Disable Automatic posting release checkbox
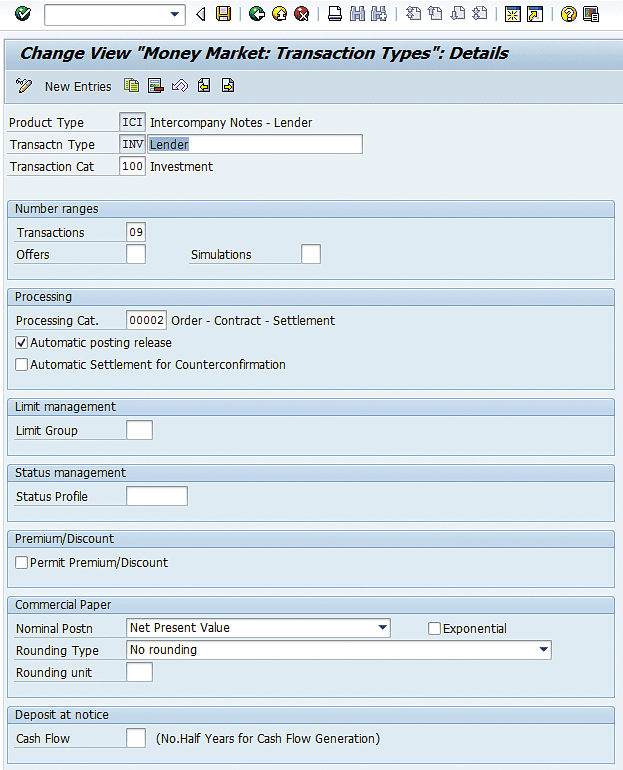The image size is (623, 770). 22,343
